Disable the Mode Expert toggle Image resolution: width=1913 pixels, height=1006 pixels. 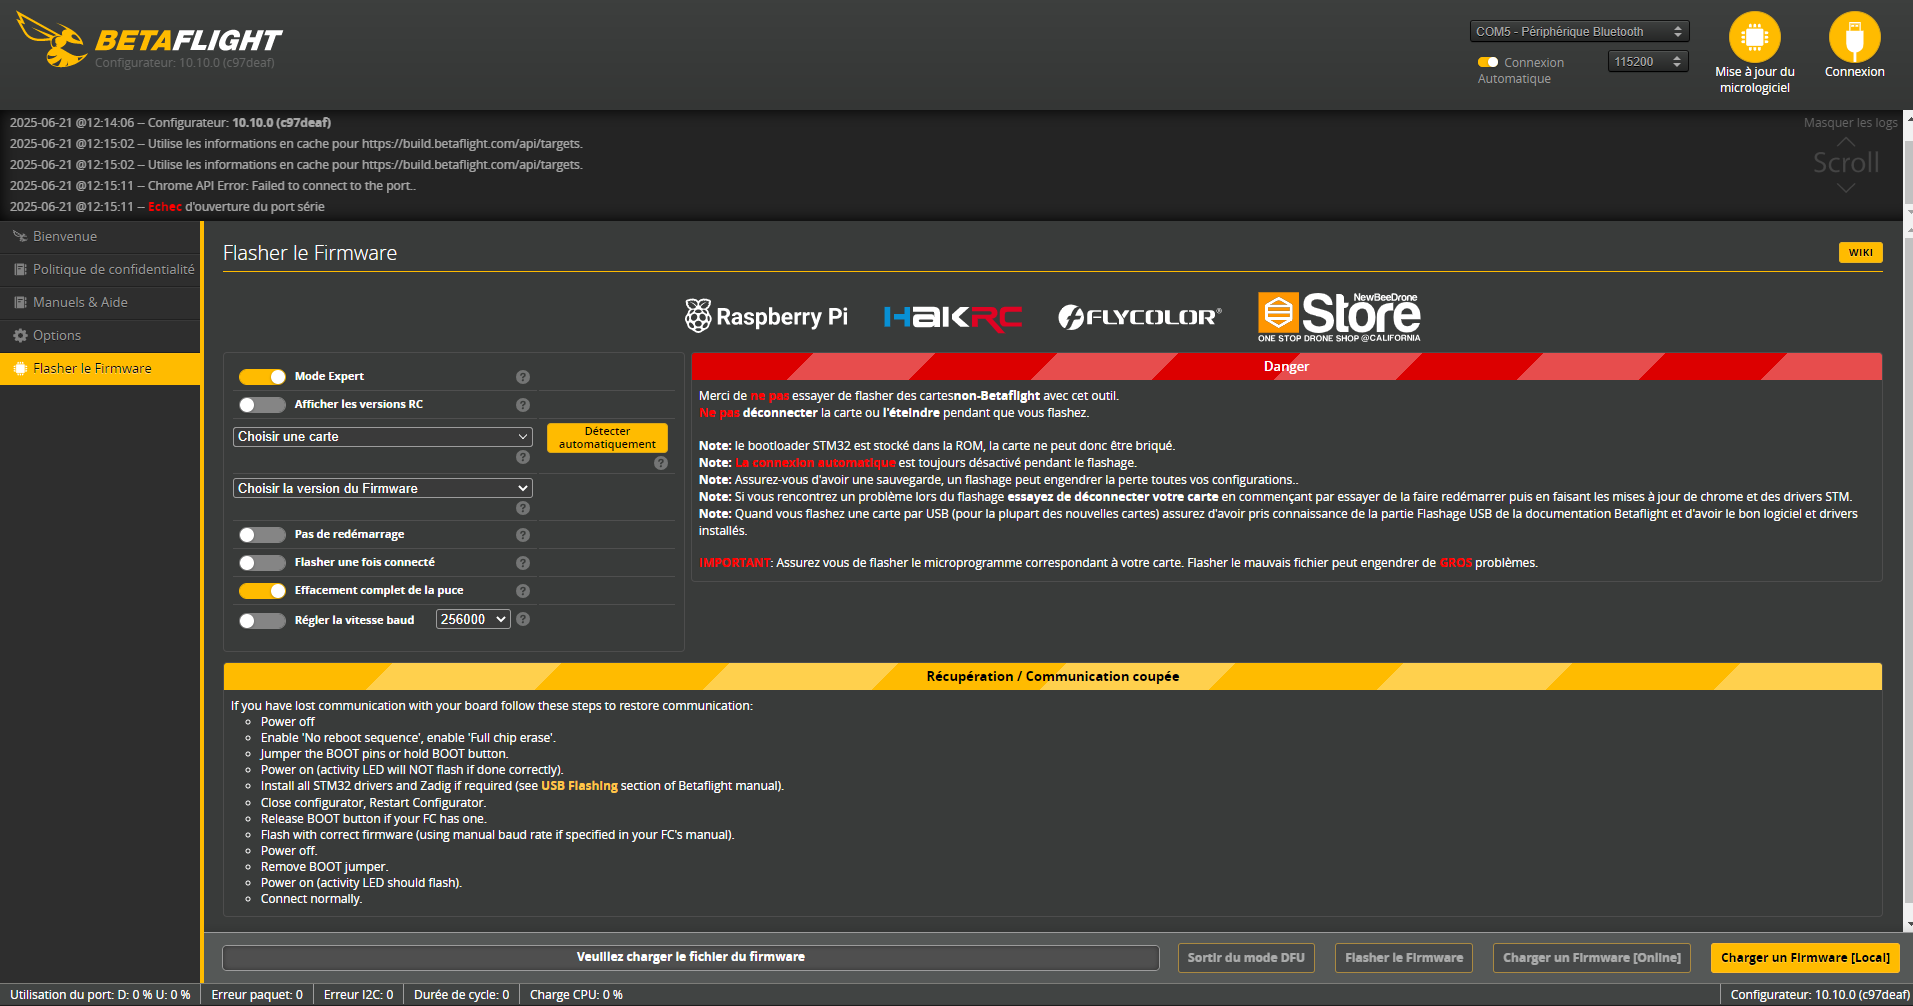click(x=262, y=377)
